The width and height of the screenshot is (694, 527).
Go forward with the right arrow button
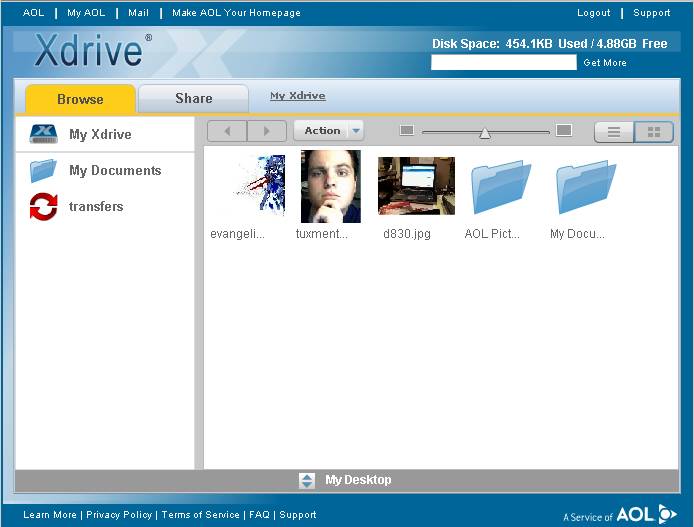point(266,131)
